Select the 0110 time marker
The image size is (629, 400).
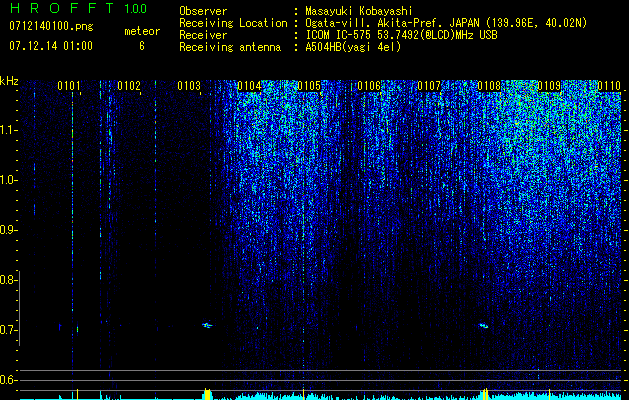609,86
